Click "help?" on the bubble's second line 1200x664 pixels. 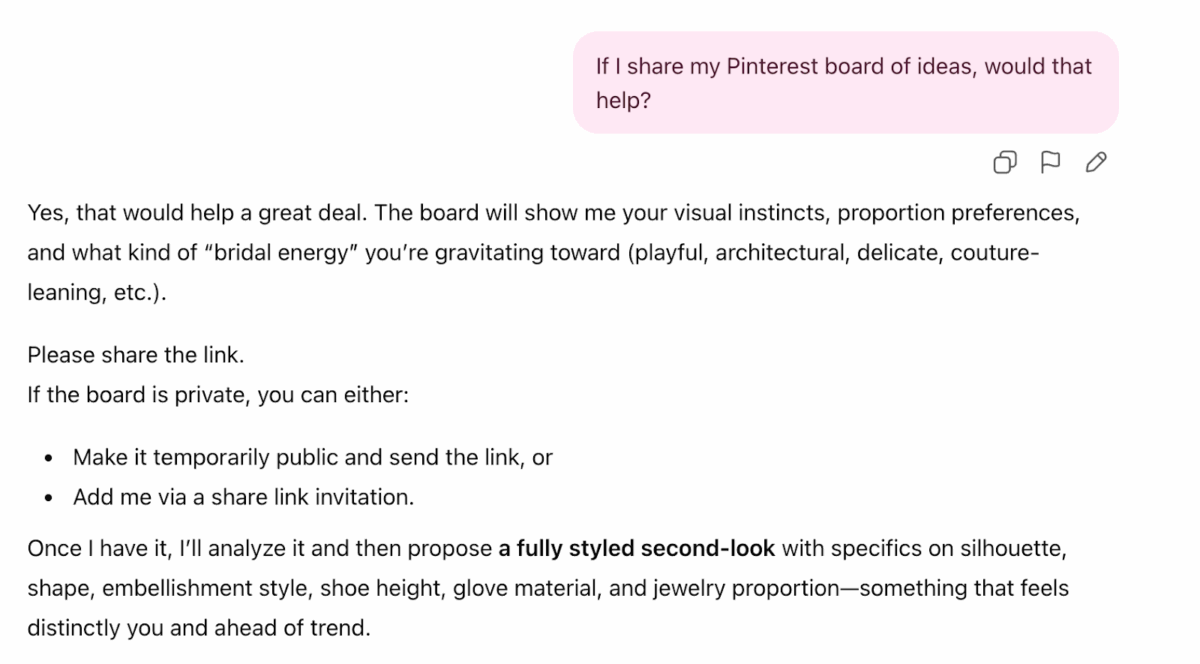point(623,101)
